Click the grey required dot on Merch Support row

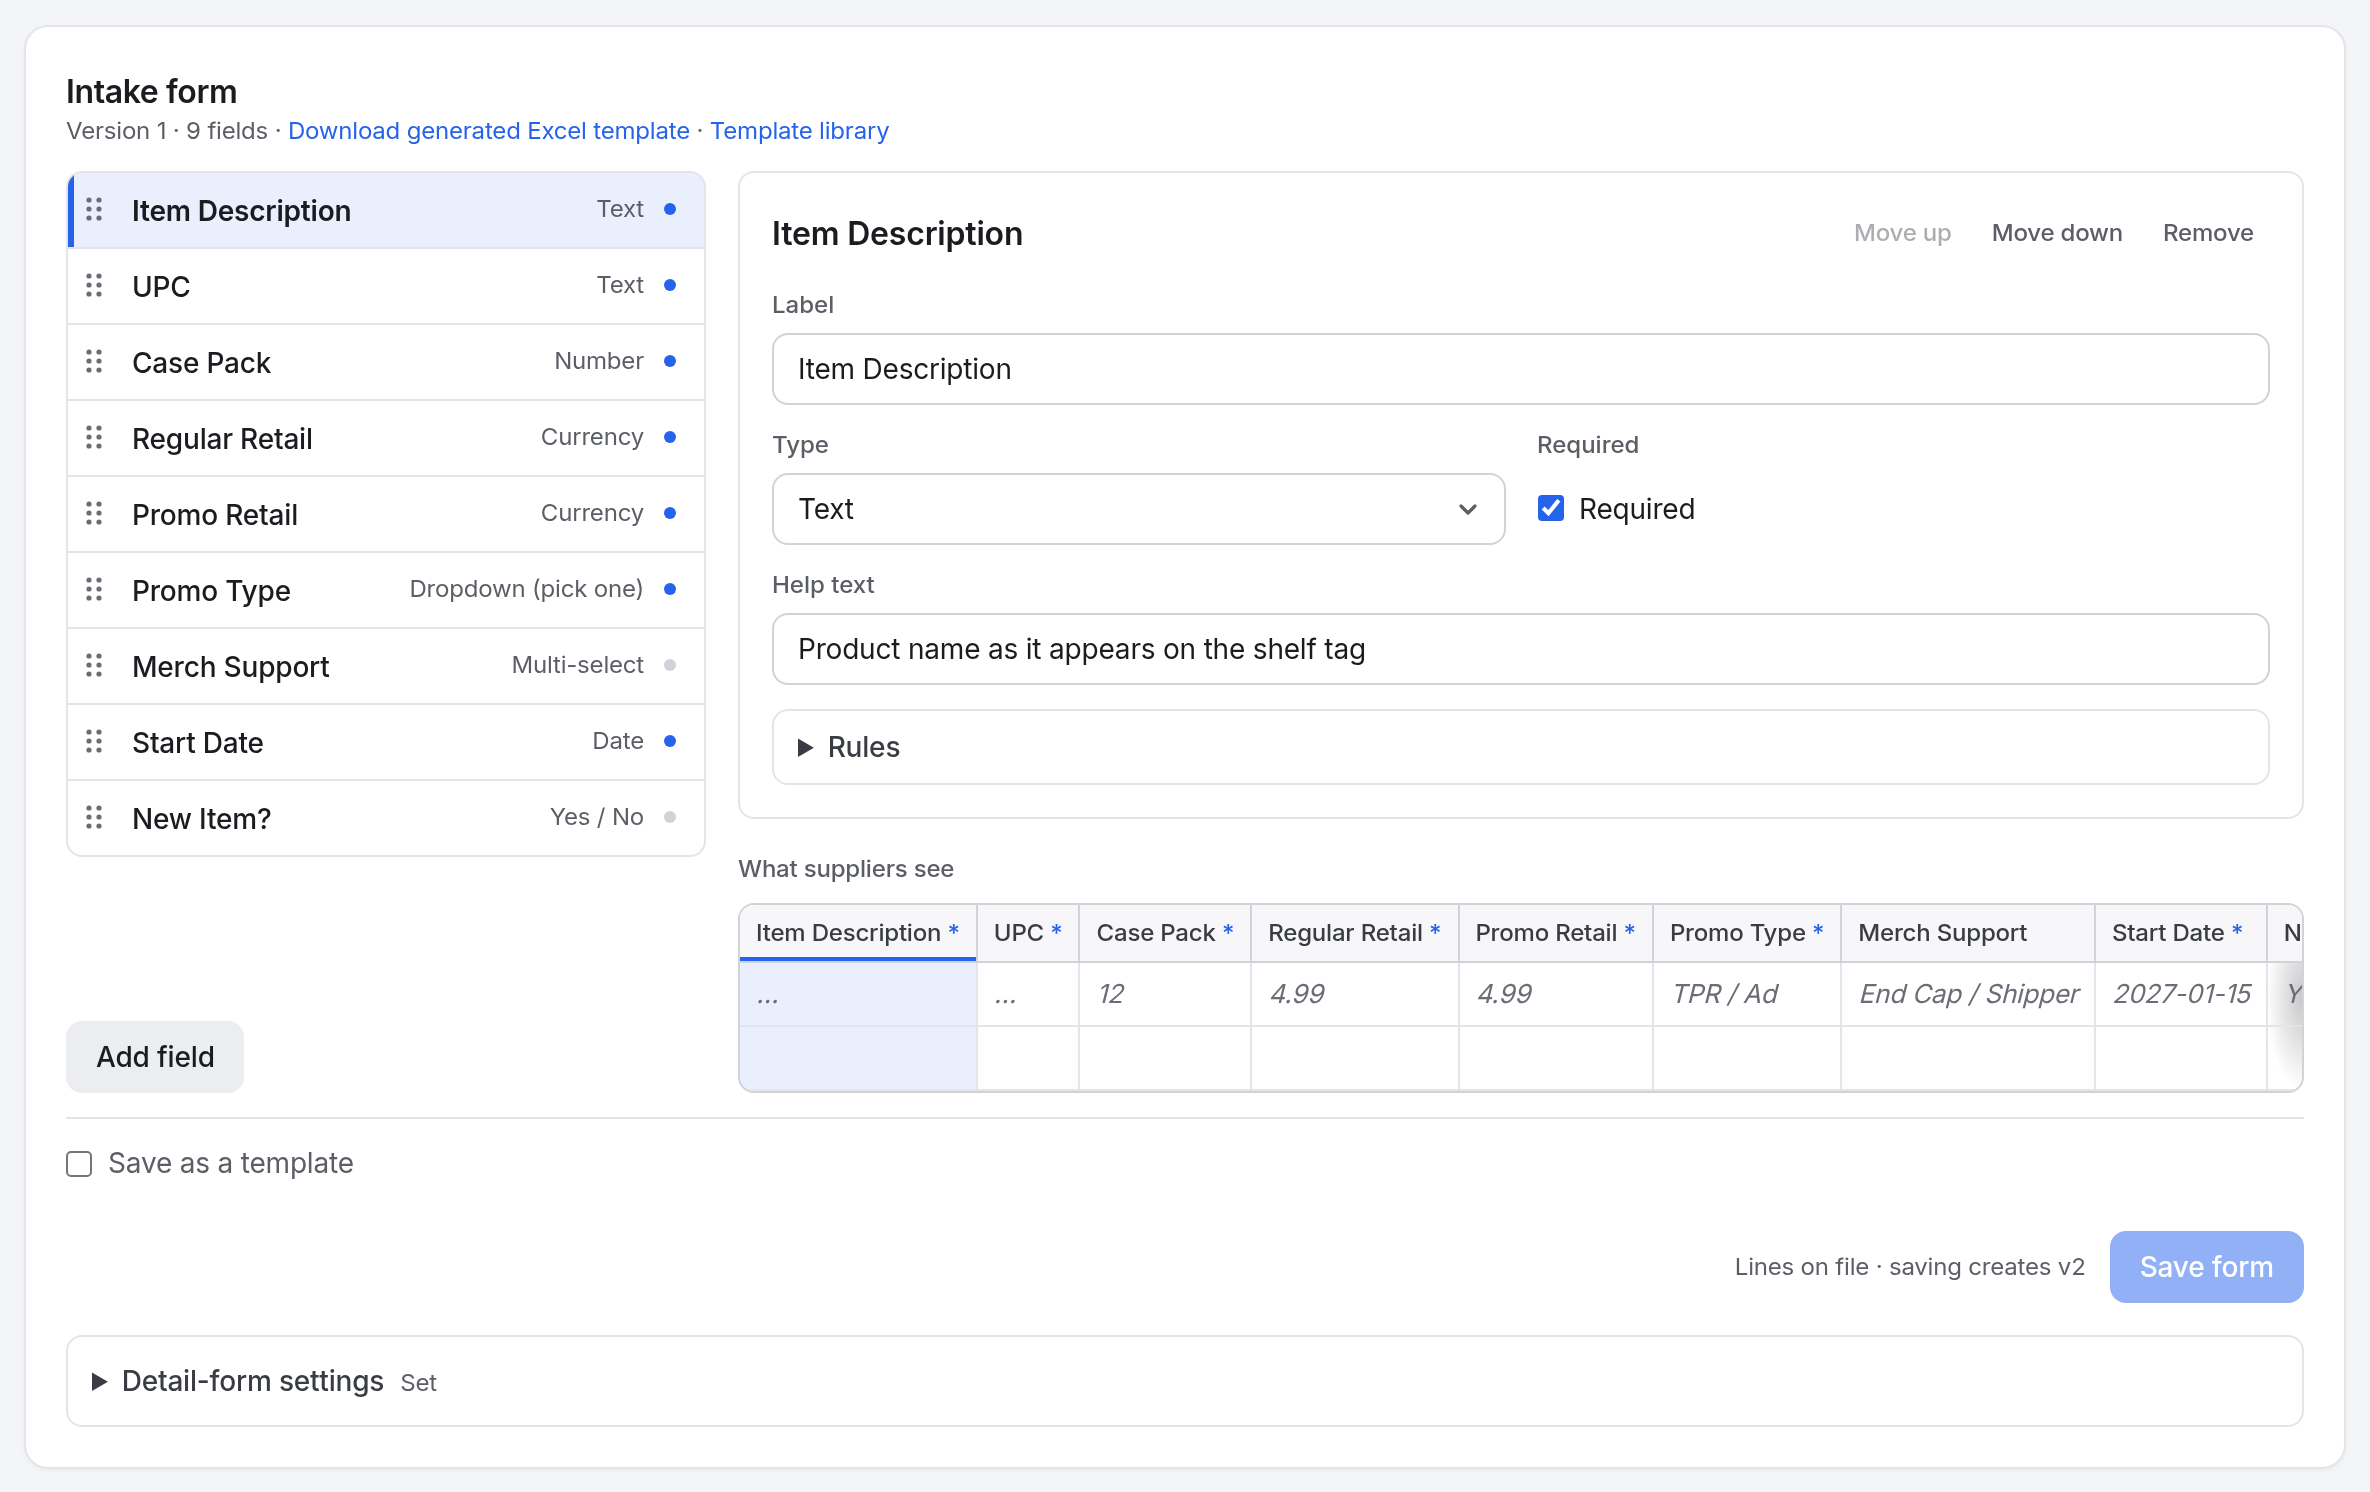click(670, 665)
